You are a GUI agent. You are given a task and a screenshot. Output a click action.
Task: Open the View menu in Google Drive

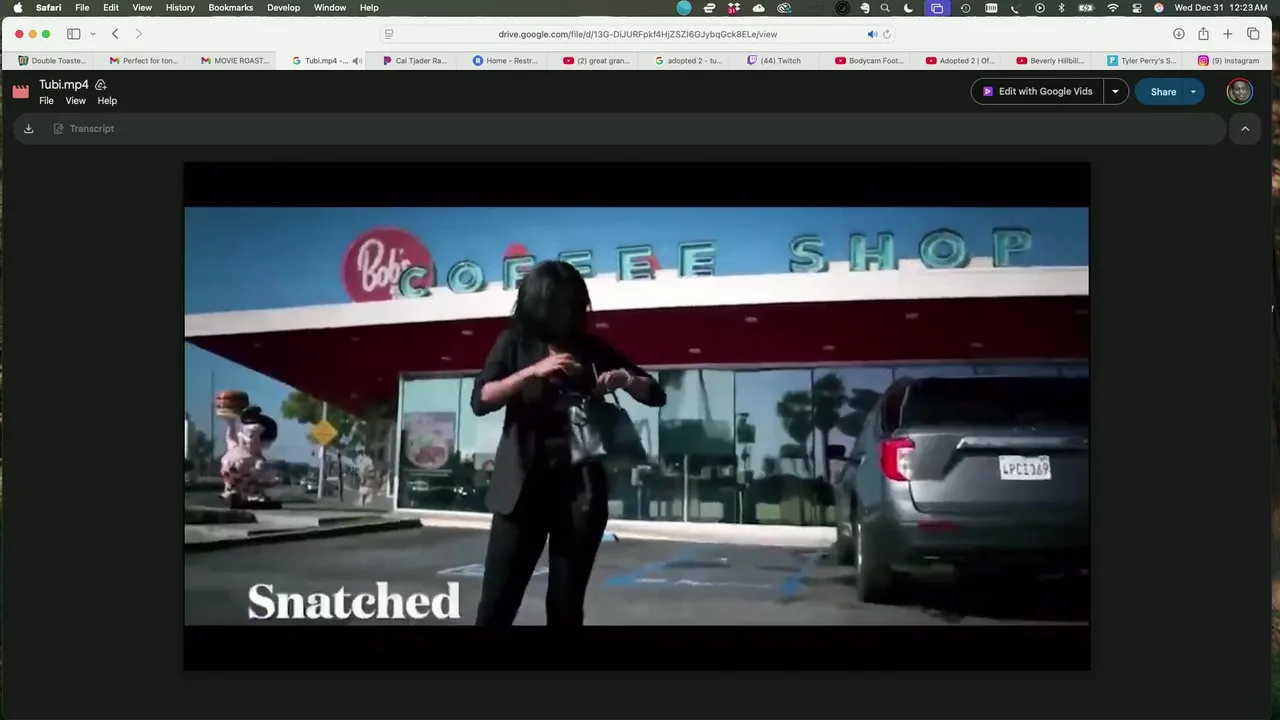75,101
